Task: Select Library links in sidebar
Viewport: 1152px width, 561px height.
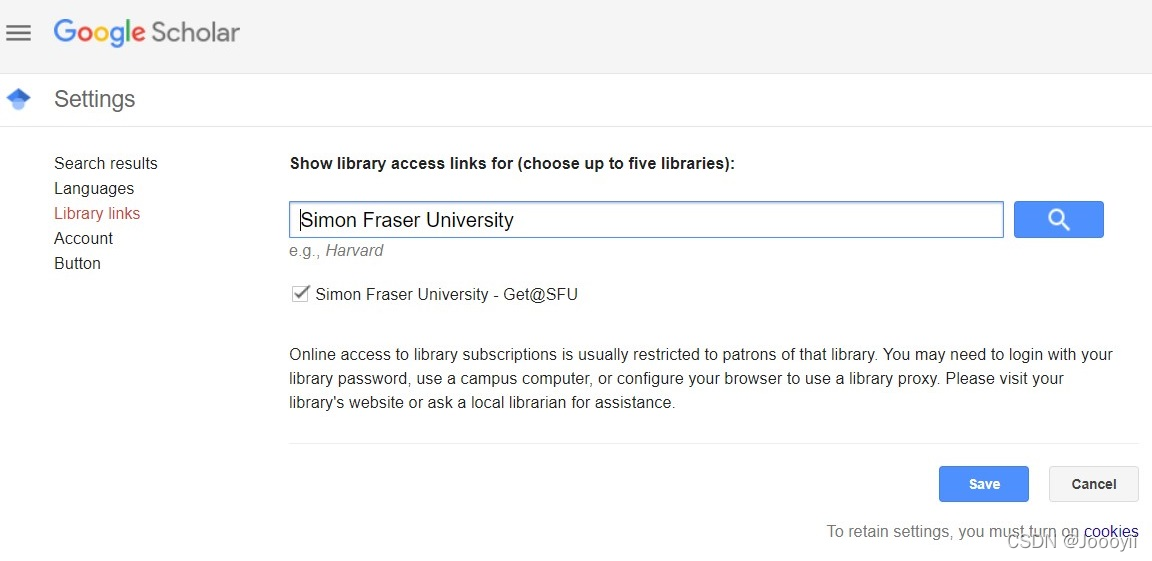Action: click(x=97, y=213)
